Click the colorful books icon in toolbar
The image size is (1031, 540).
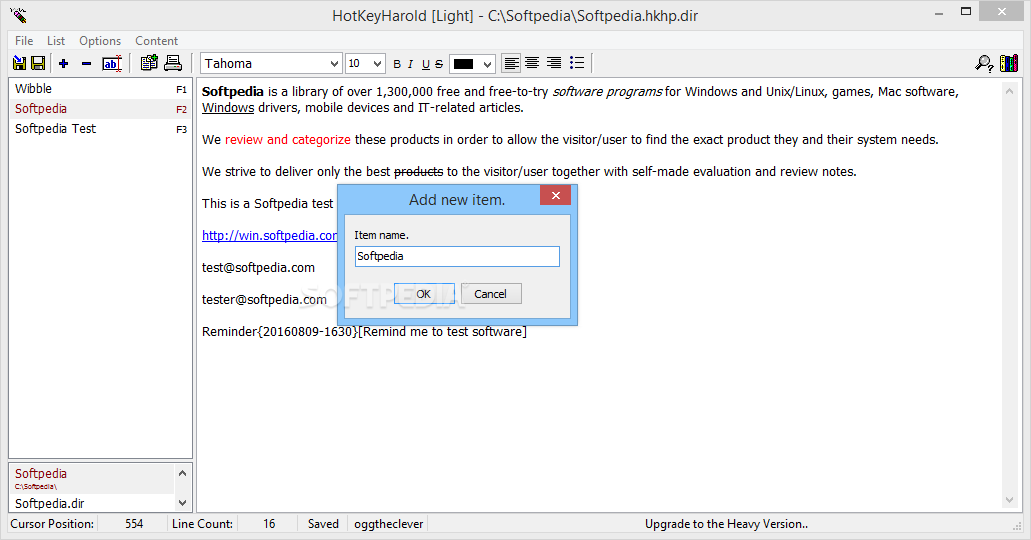coord(1009,63)
